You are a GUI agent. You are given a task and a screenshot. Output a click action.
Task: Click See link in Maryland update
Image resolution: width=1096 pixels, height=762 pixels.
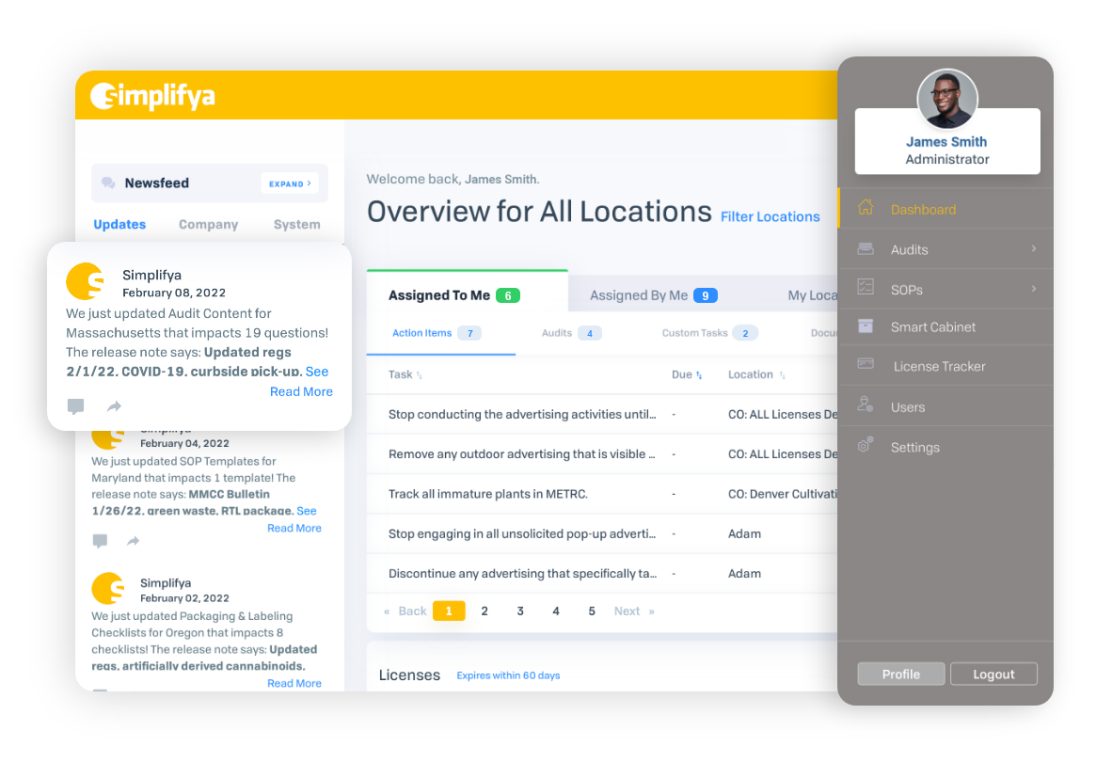[306, 511]
